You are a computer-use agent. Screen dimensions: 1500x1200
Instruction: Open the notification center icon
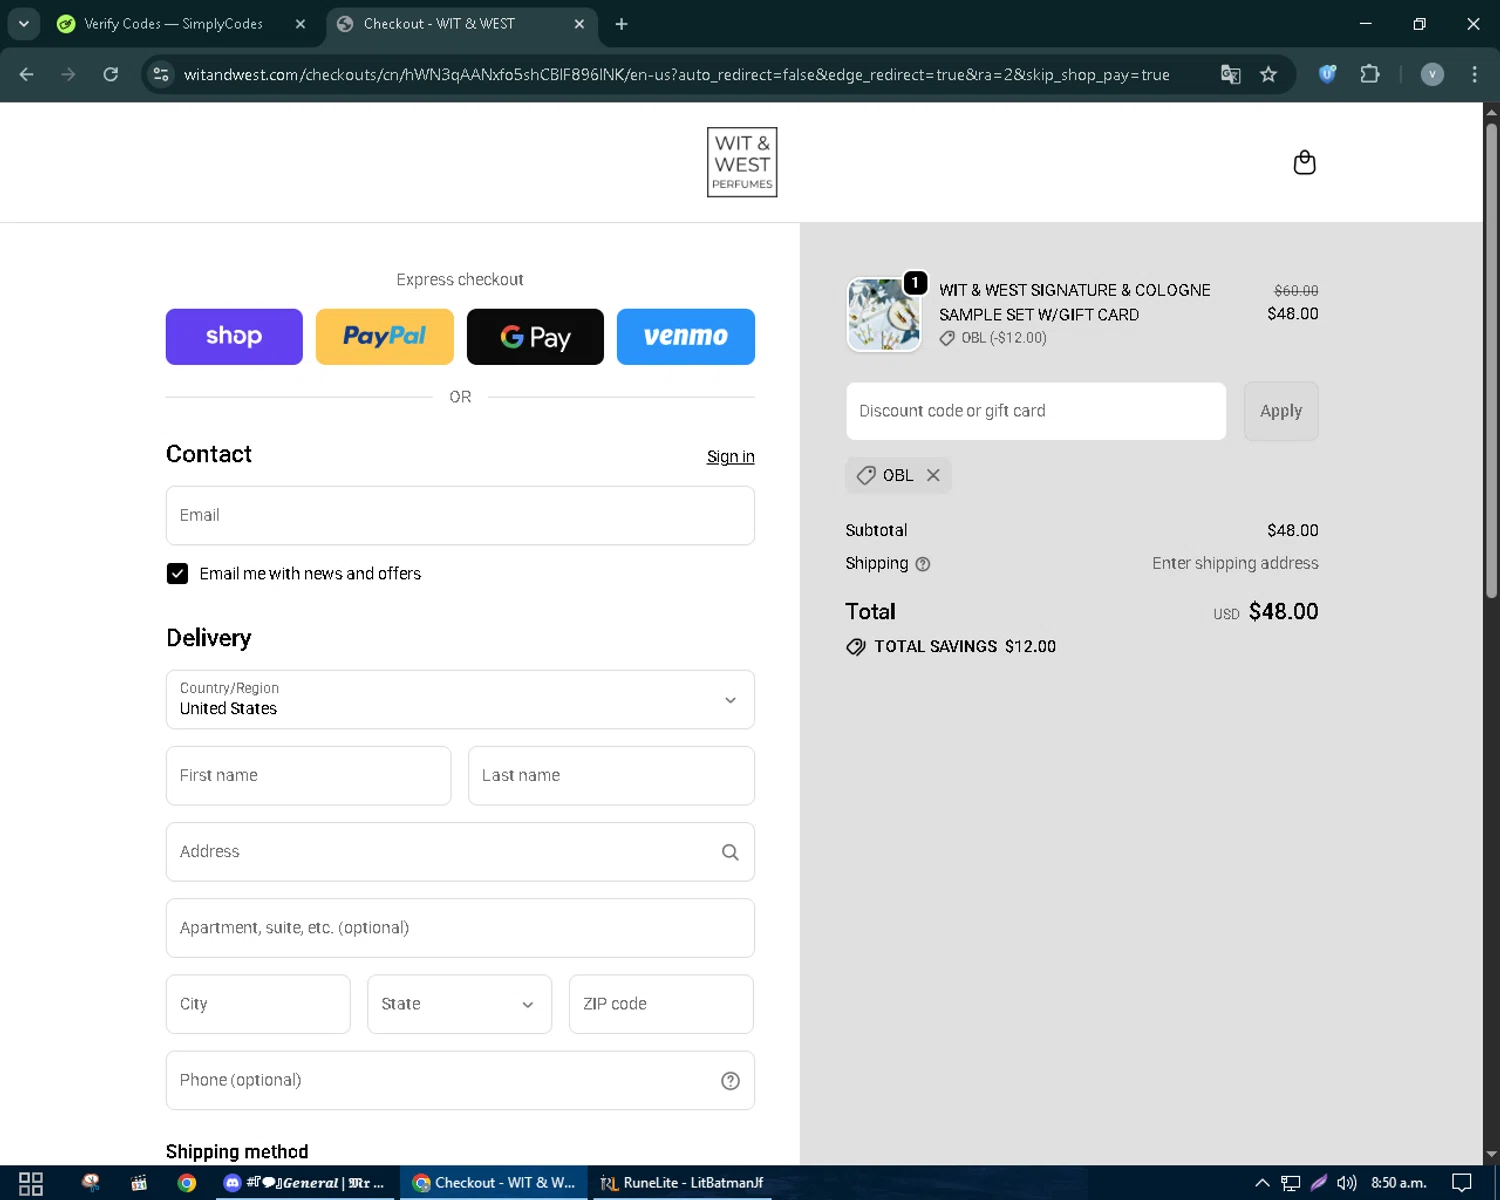1462,1183
